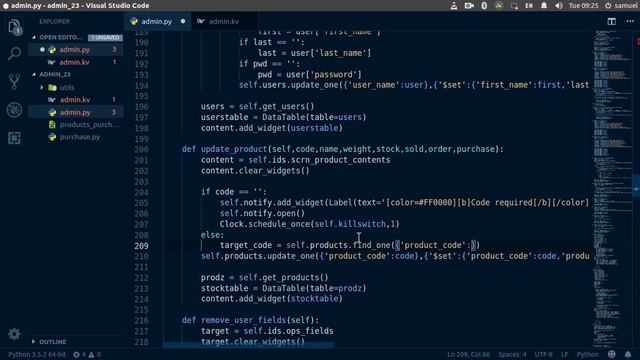This screenshot has height=360, width=640.
Task: Open the Explorer view in activity bar
Action: (14, 27)
